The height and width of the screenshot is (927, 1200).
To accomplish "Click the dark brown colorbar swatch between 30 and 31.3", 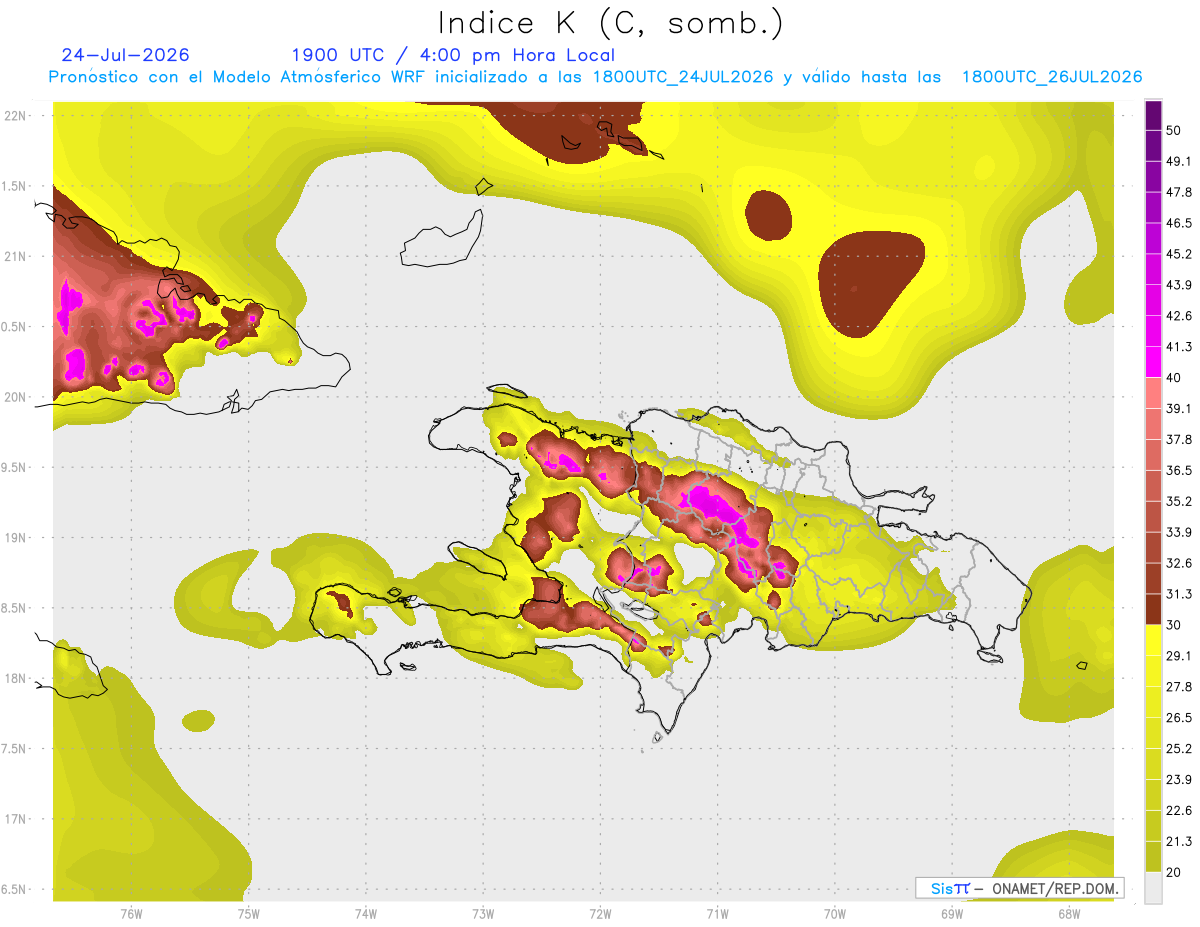I will (1153, 609).
